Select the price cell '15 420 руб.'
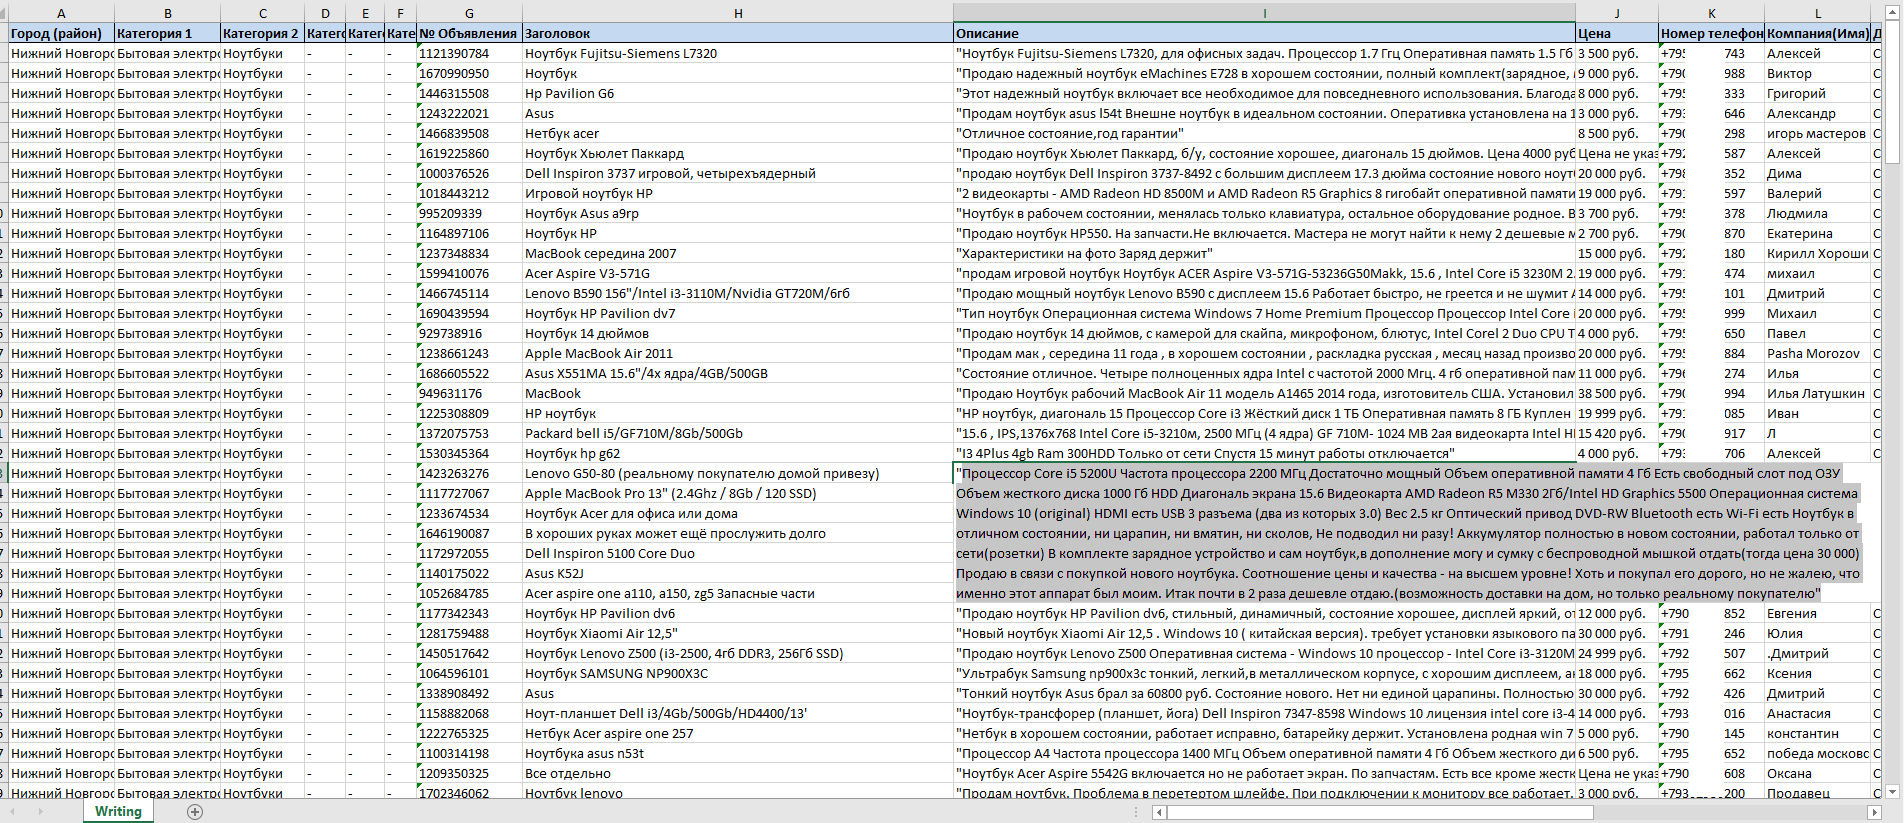Image resolution: width=1904 pixels, height=823 pixels. pos(1617,433)
